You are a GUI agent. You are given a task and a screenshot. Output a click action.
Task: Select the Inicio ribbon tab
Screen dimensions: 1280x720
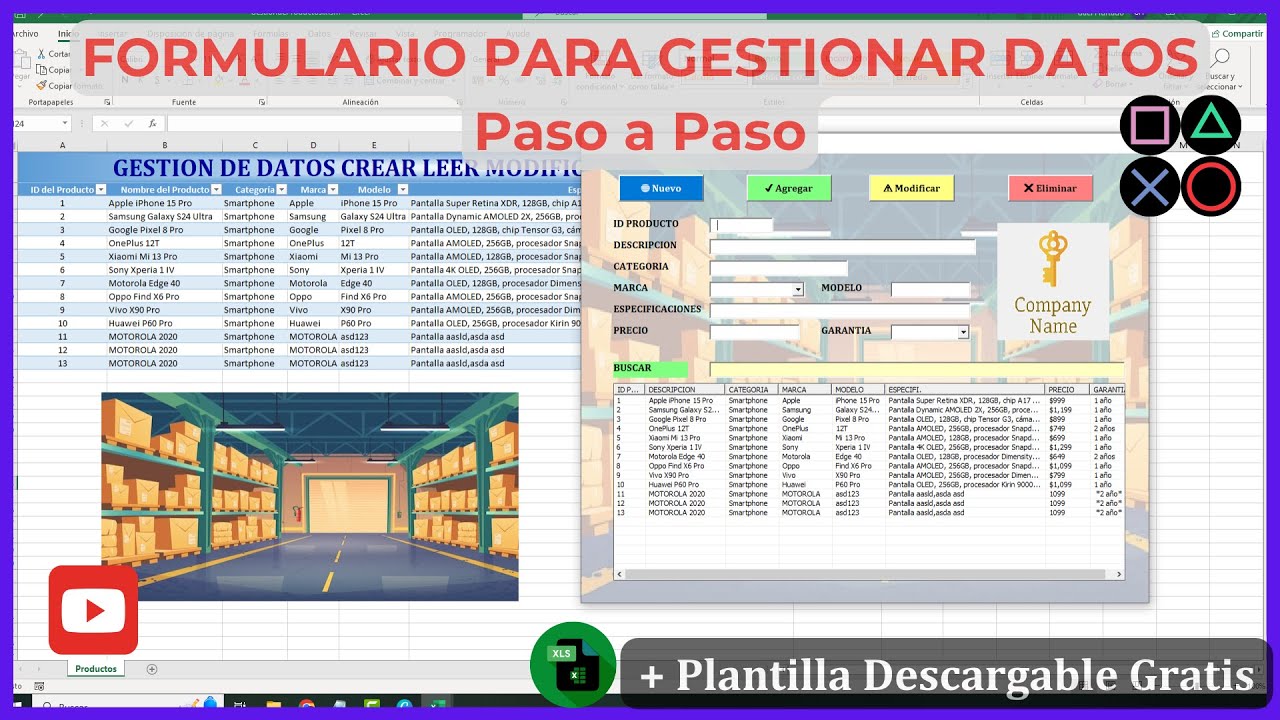click(68, 33)
